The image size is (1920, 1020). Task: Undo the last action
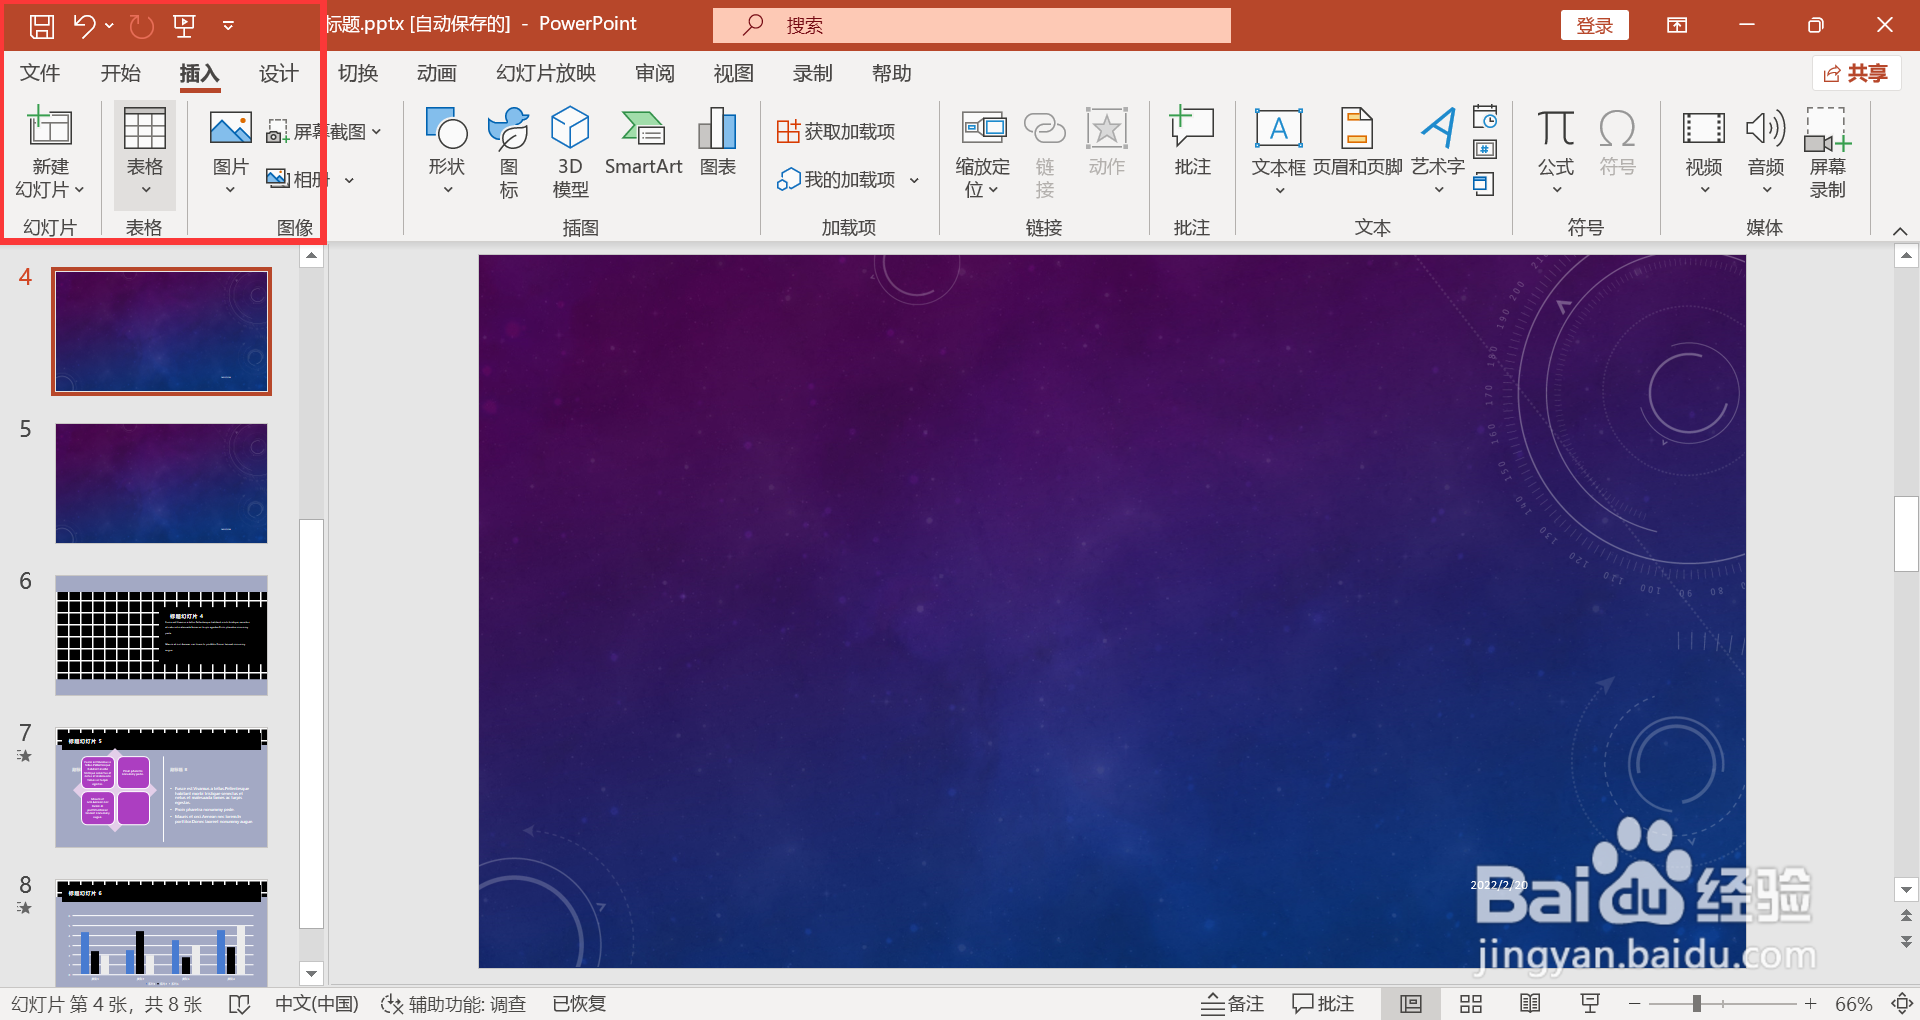pyautogui.click(x=84, y=26)
